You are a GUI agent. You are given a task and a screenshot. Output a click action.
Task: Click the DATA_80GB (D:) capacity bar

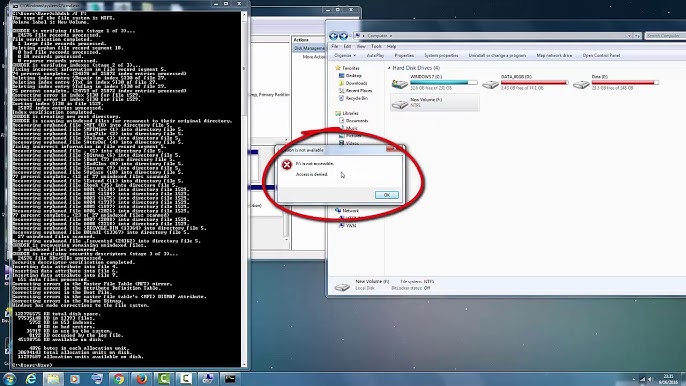tap(534, 82)
